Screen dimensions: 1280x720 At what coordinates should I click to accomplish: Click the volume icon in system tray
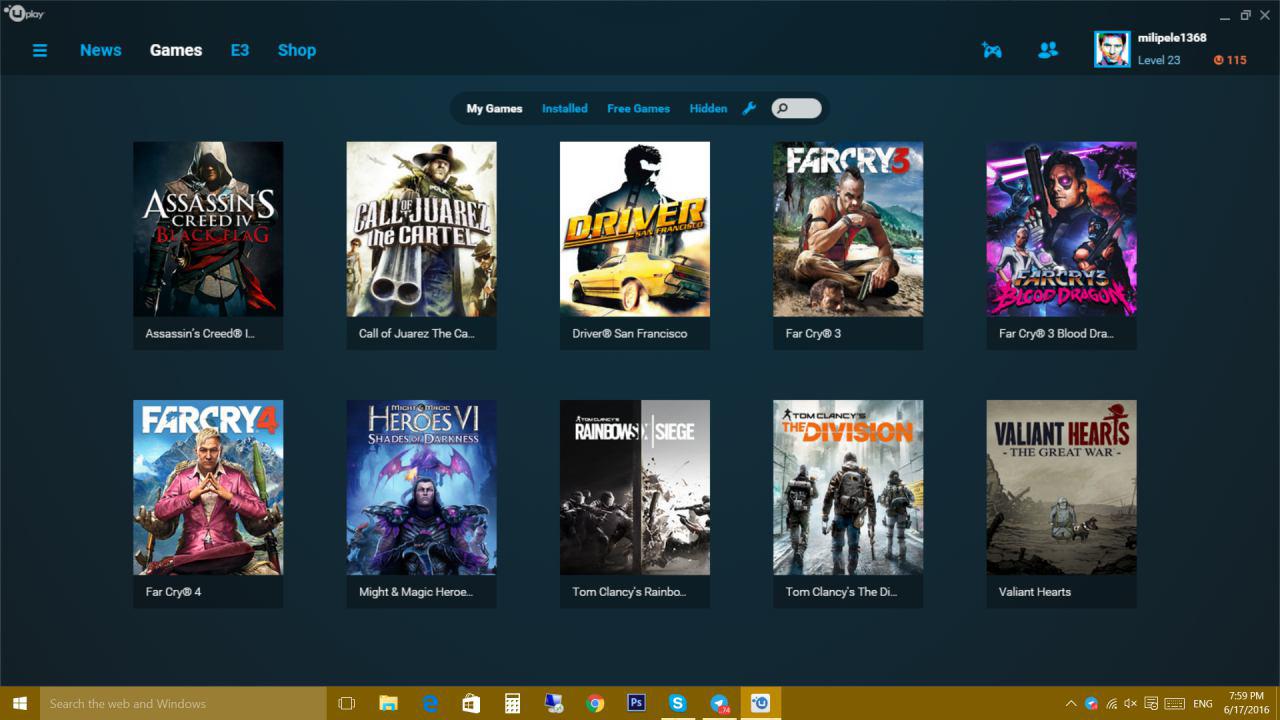pos(1131,703)
